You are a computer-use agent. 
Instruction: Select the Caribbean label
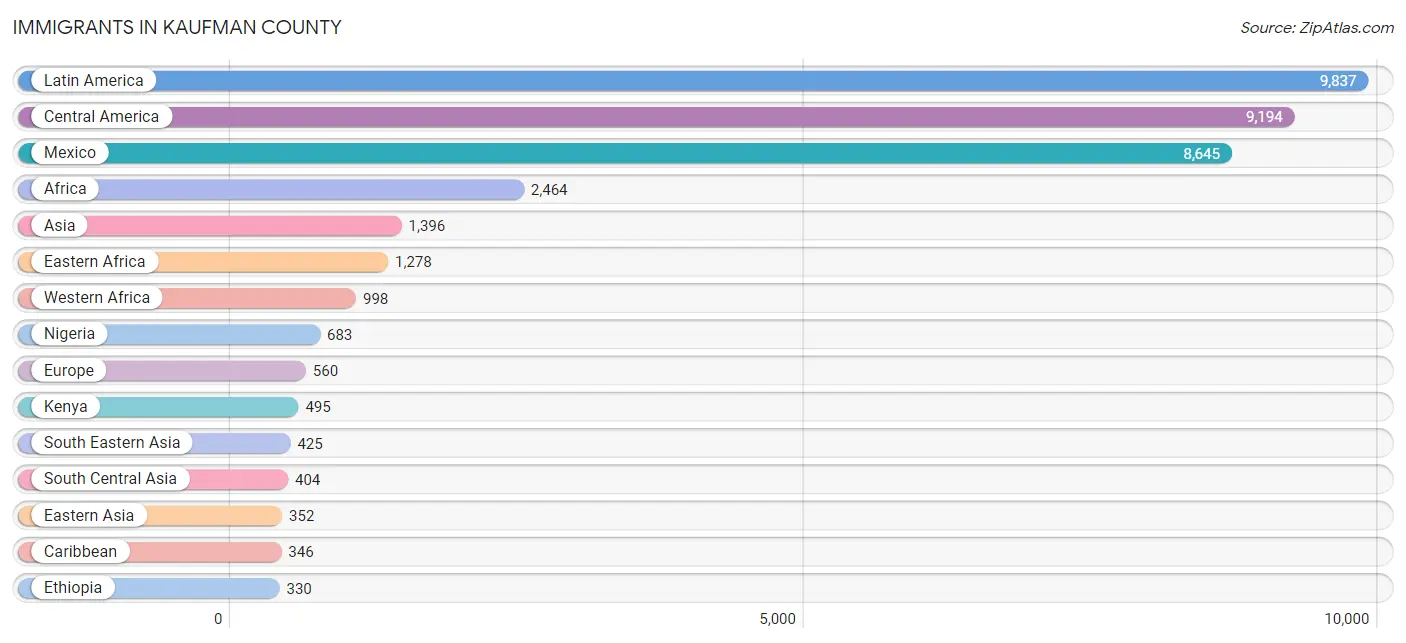80,552
